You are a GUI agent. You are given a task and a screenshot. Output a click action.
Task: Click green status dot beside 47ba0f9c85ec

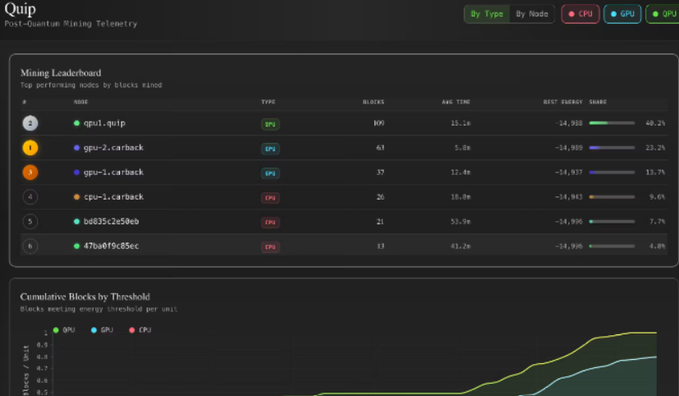77,246
